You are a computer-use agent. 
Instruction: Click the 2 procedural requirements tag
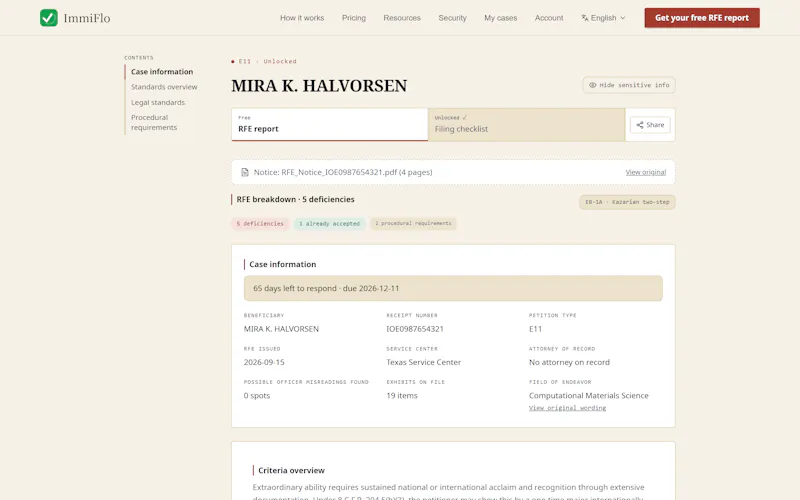(x=413, y=223)
